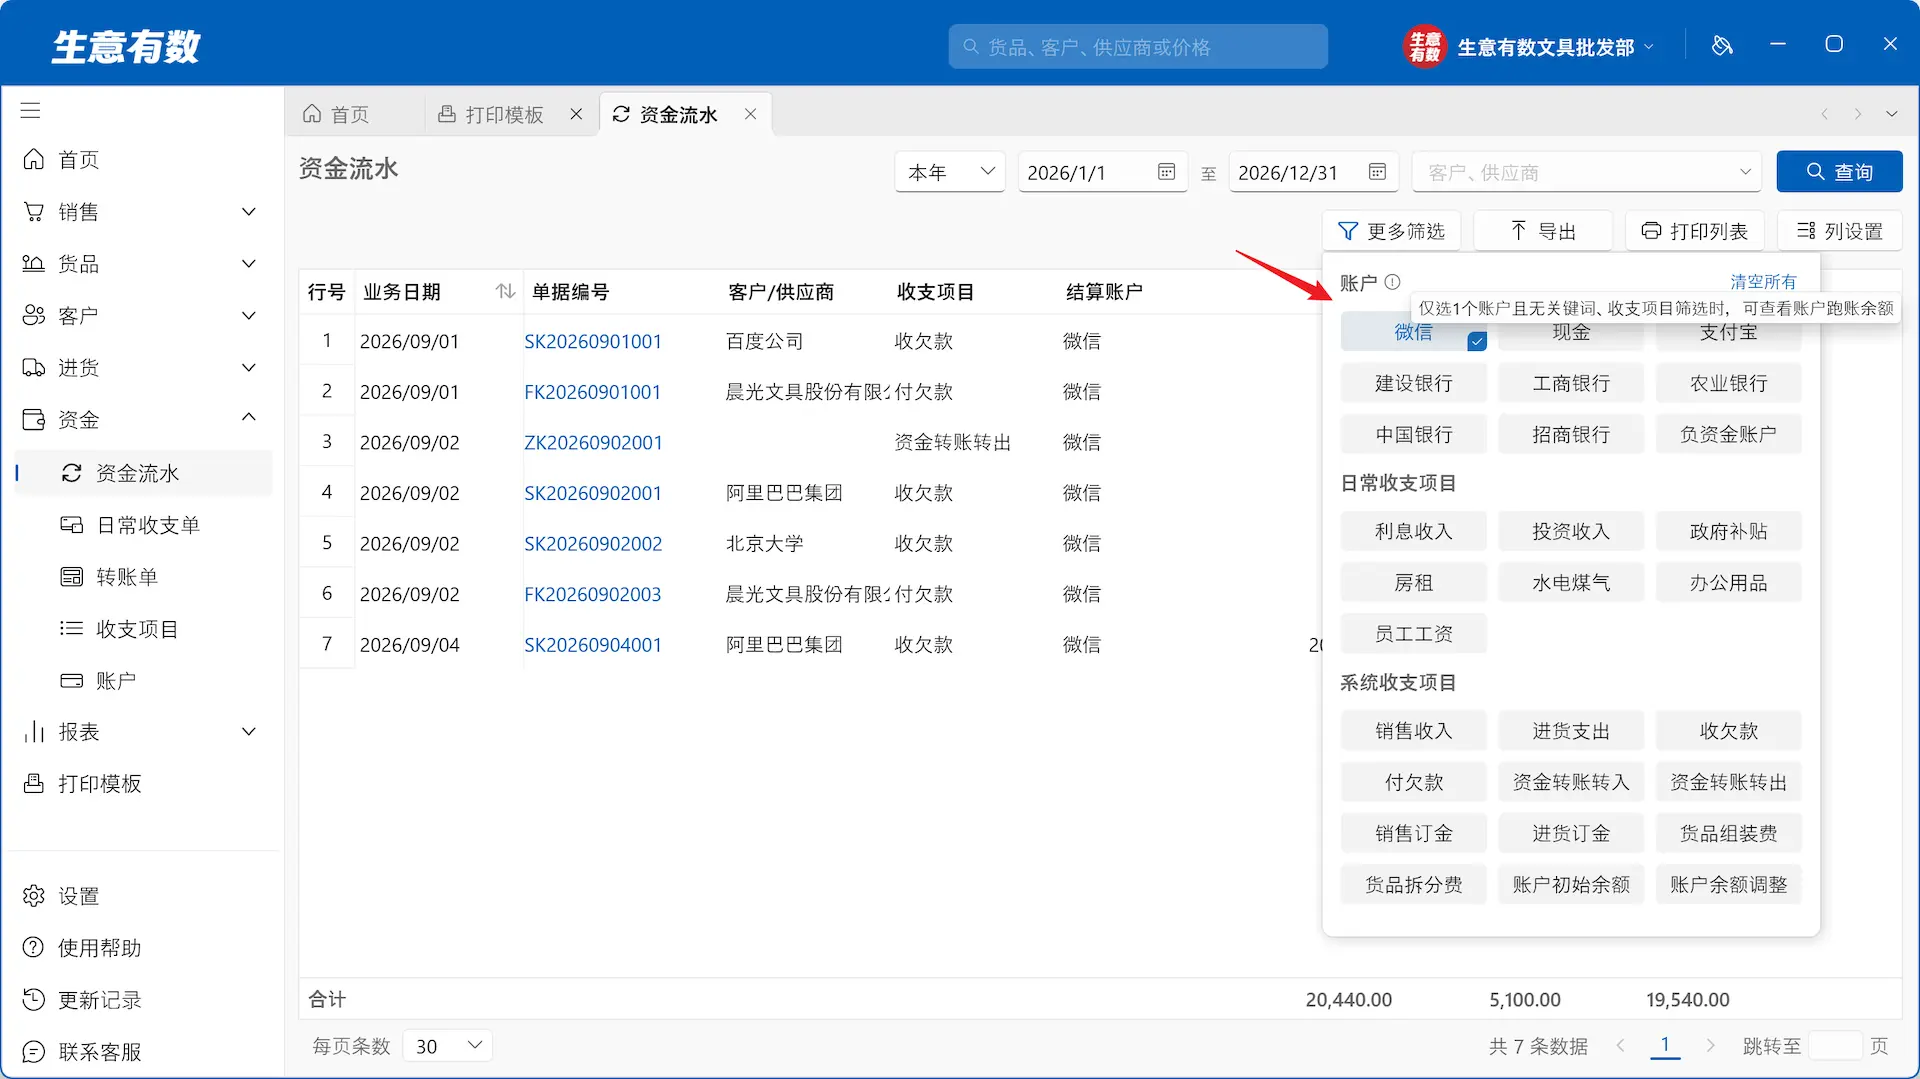Click the 更多筛选 filter button

[1391, 231]
